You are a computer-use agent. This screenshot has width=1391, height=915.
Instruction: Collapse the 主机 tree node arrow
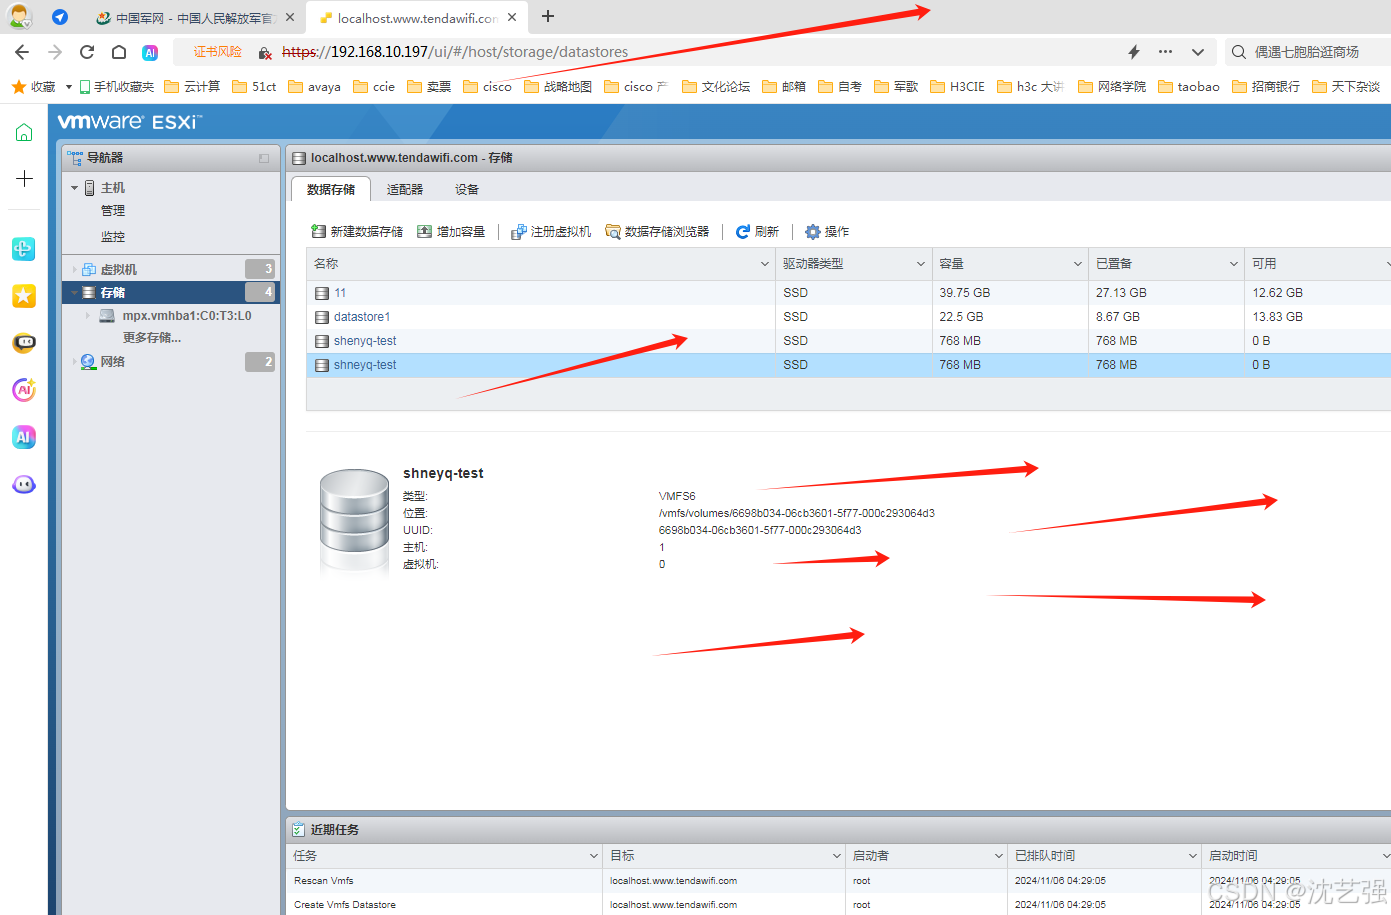74,188
